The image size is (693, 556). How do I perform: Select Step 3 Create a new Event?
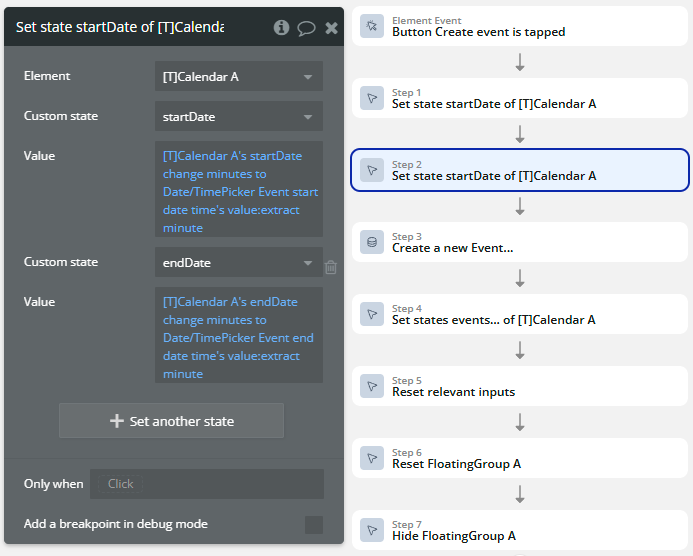pyautogui.click(x=520, y=242)
